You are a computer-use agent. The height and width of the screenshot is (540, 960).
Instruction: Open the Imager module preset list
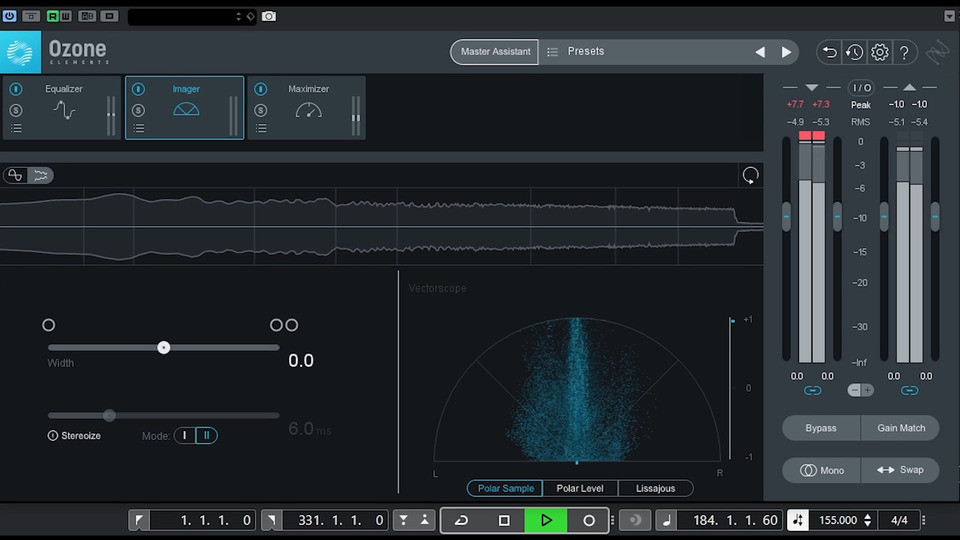pos(139,129)
